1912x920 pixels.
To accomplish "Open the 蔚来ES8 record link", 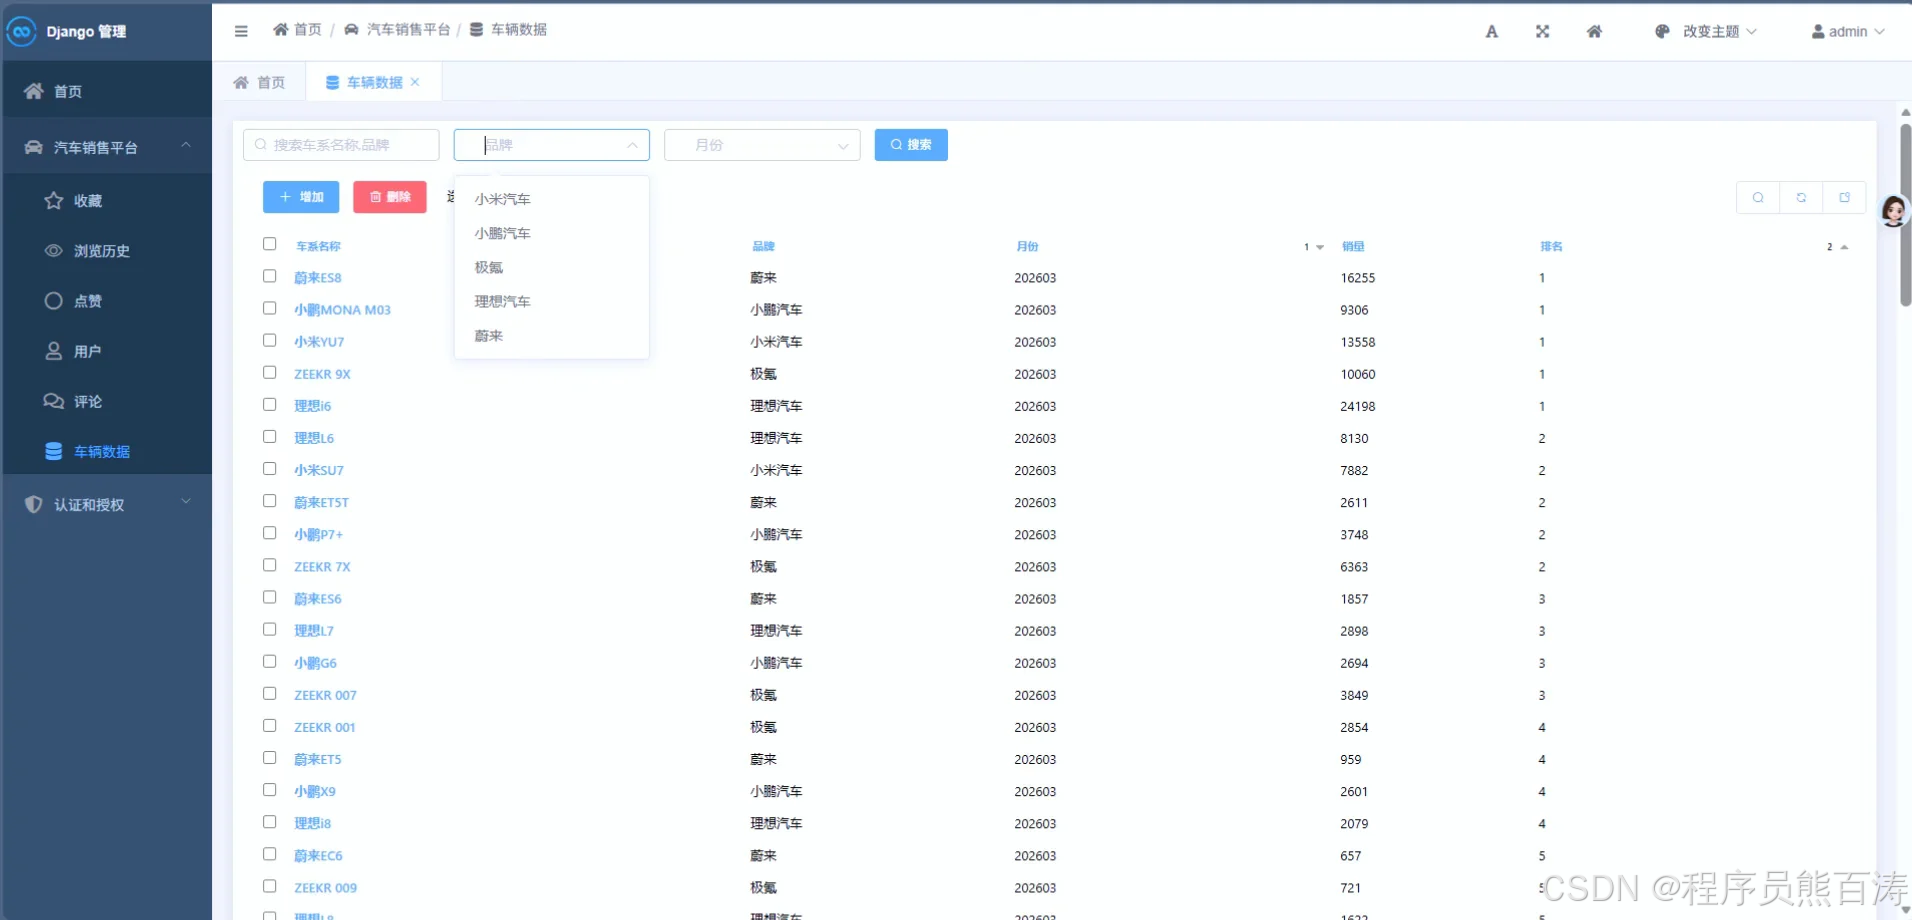I will [318, 278].
